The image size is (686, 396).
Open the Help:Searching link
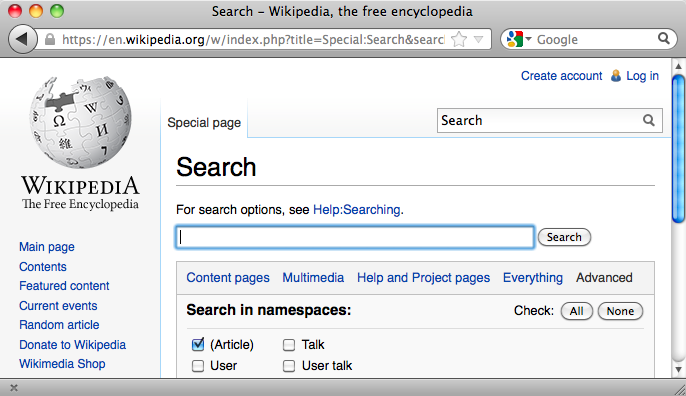point(357,210)
